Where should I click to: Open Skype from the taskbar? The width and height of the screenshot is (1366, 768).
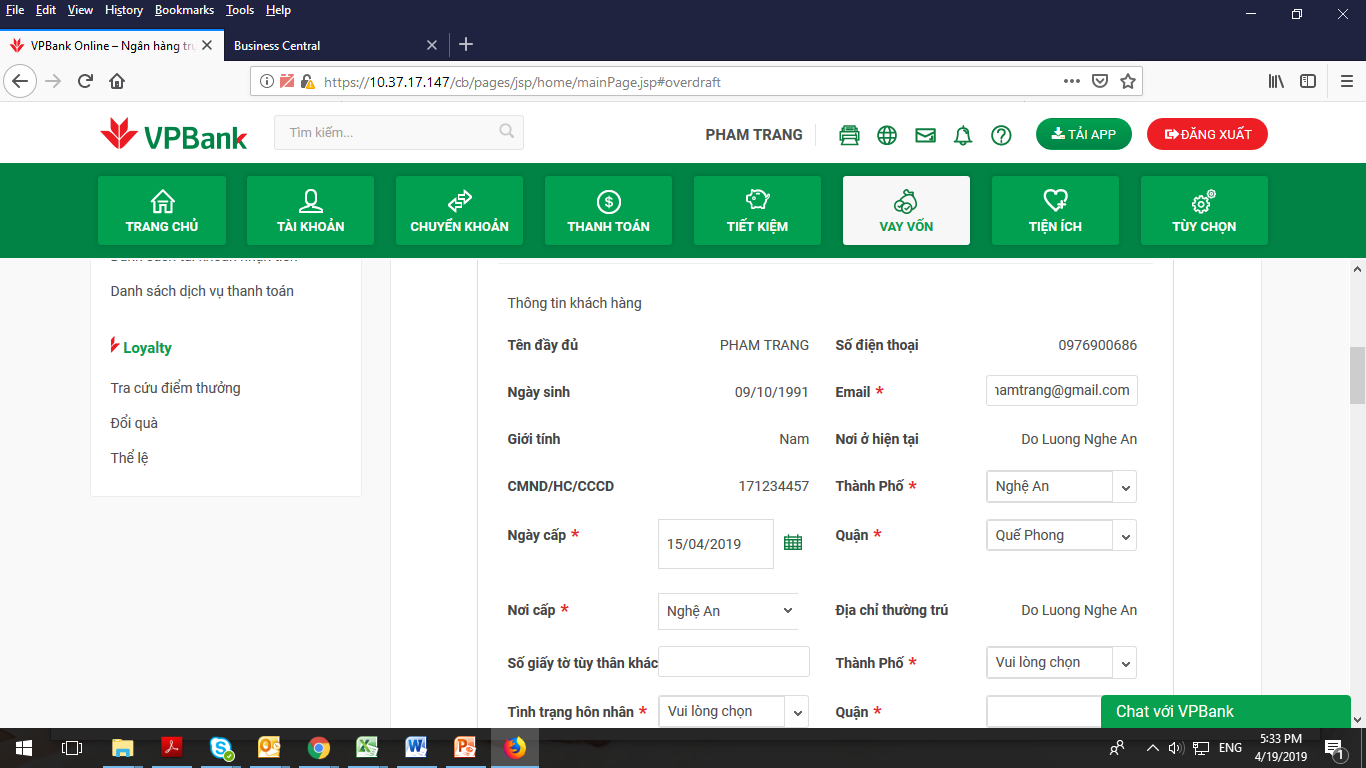(x=221, y=747)
